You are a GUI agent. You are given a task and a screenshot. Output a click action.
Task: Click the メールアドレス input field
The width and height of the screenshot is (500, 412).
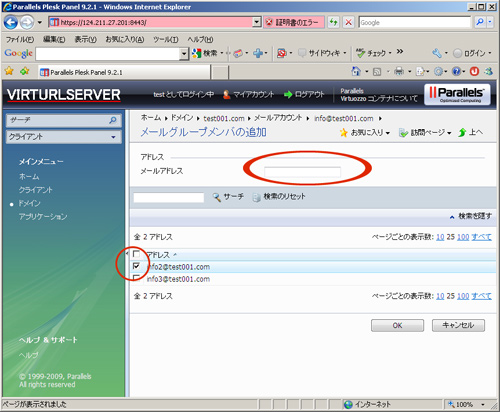tap(302, 171)
